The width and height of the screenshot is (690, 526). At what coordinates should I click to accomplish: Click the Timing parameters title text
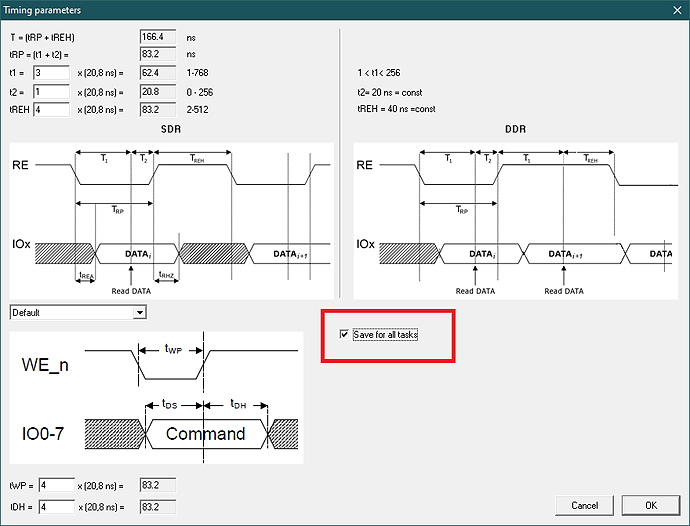point(42,10)
